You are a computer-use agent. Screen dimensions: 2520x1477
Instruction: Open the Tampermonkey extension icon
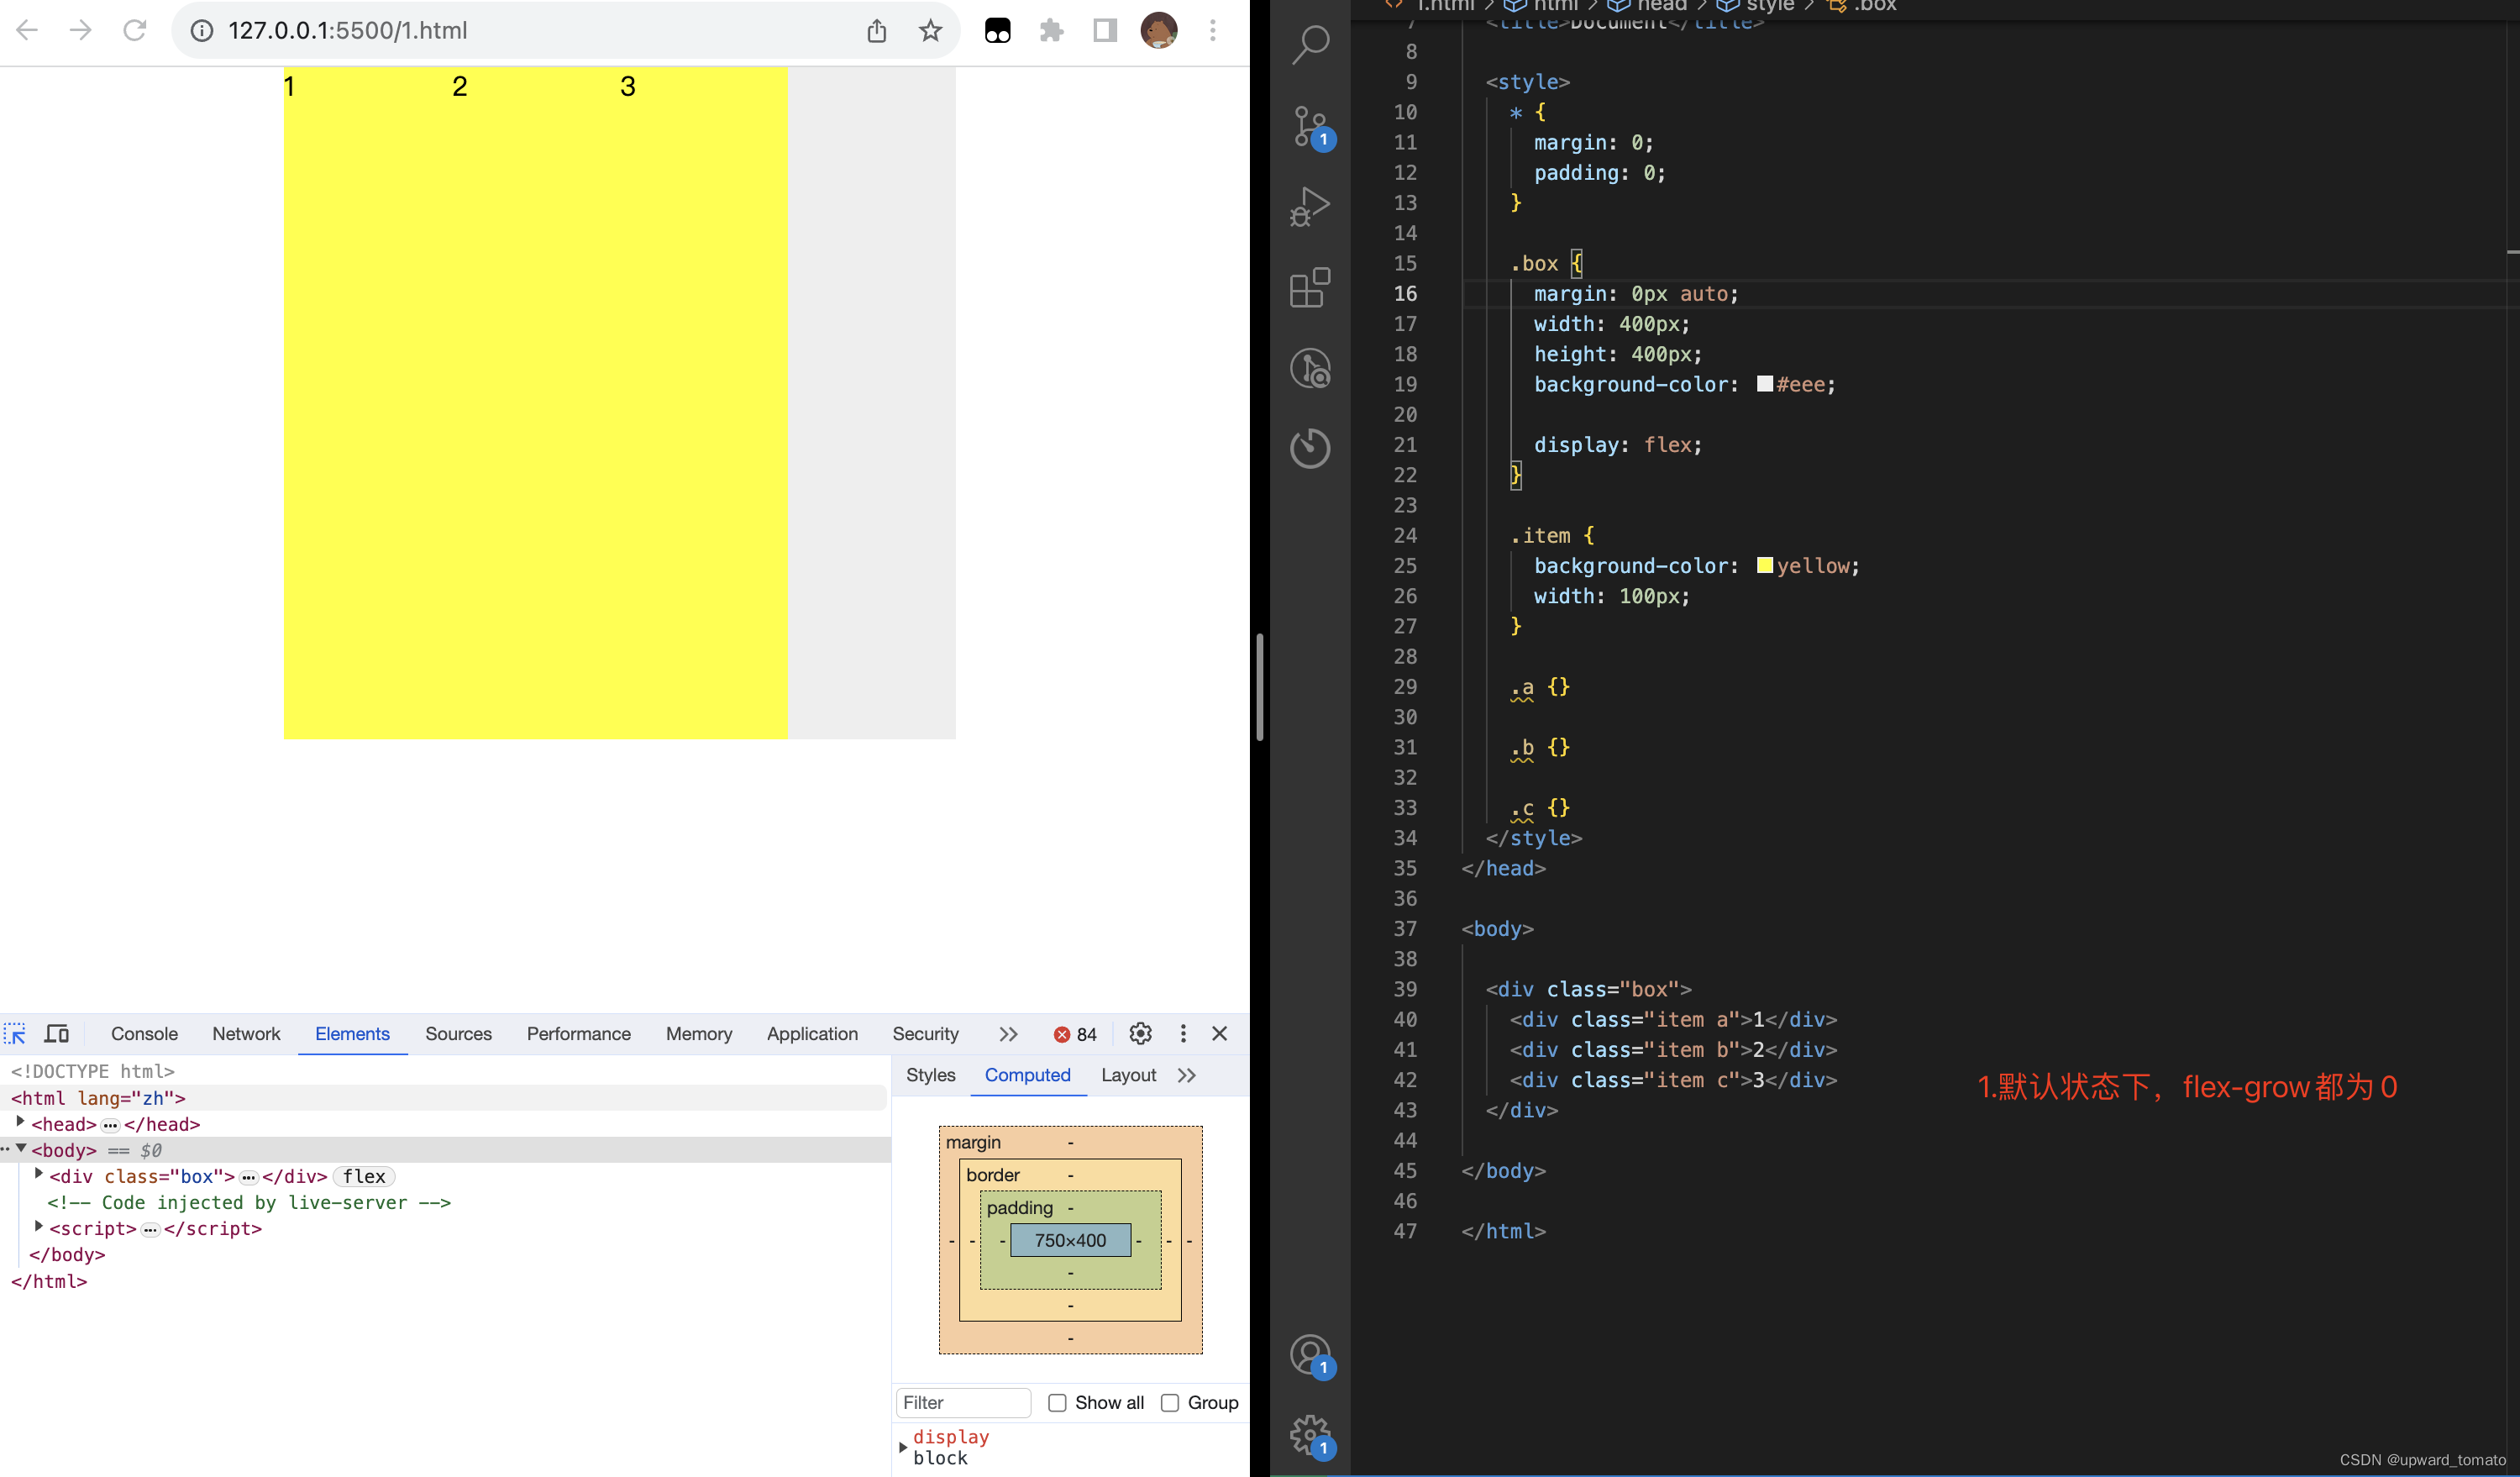pyautogui.click(x=998, y=30)
